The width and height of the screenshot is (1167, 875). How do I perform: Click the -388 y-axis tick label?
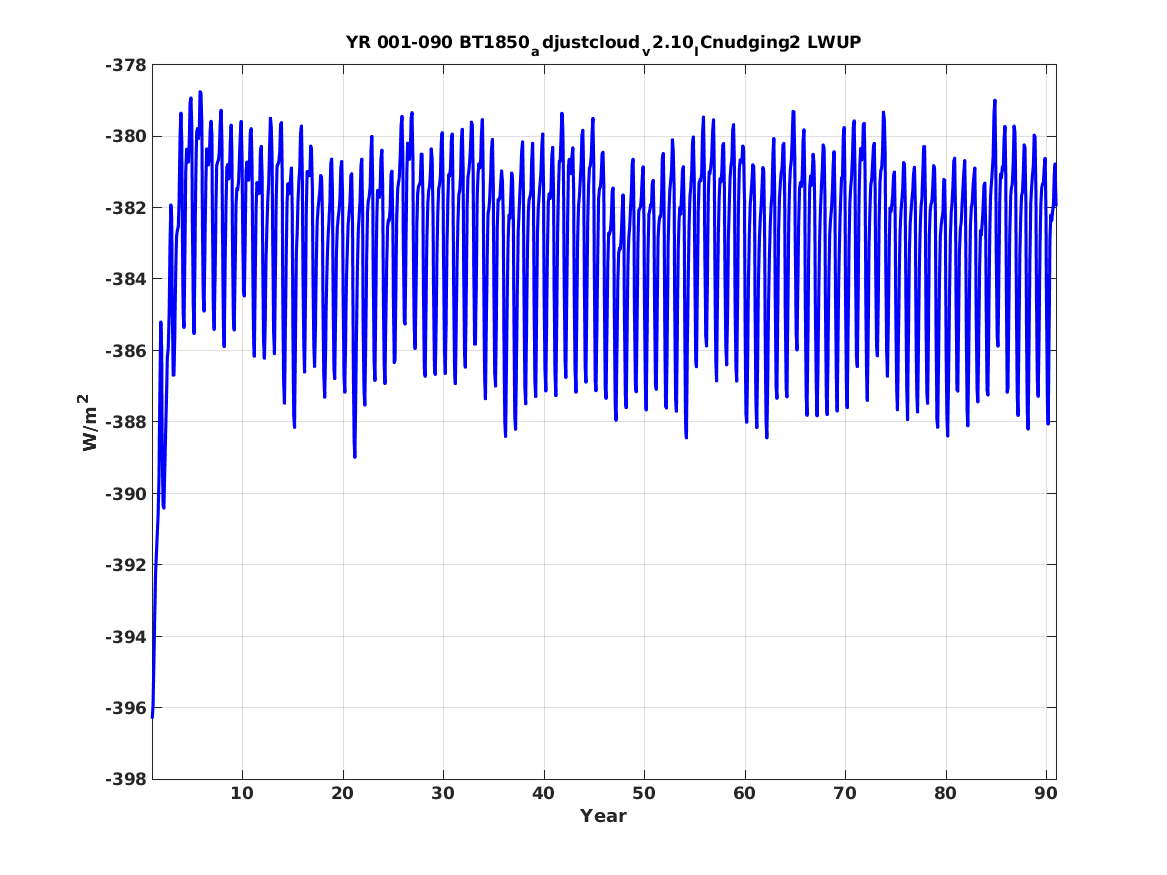[126, 423]
